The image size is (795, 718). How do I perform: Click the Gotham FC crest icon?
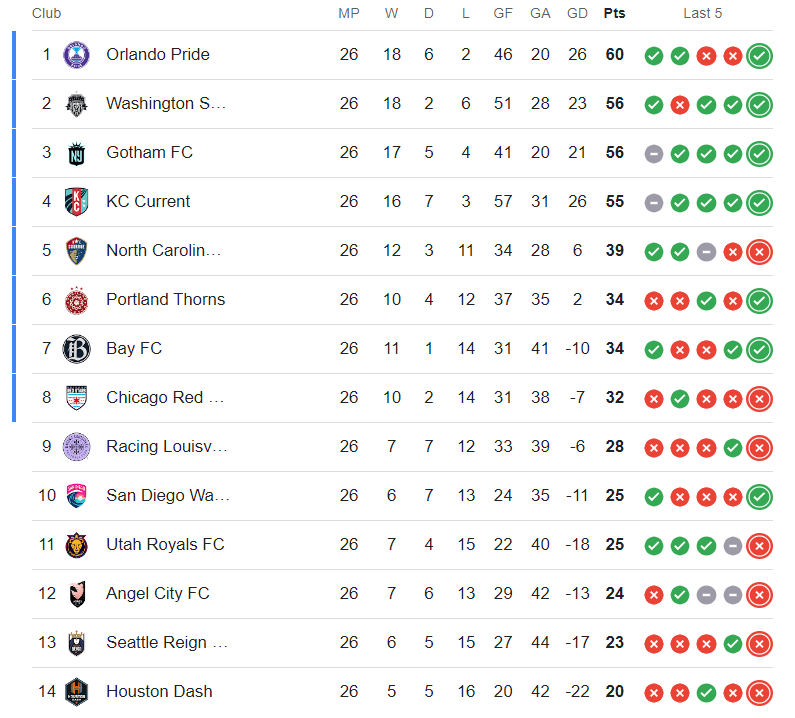tap(77, 153)
